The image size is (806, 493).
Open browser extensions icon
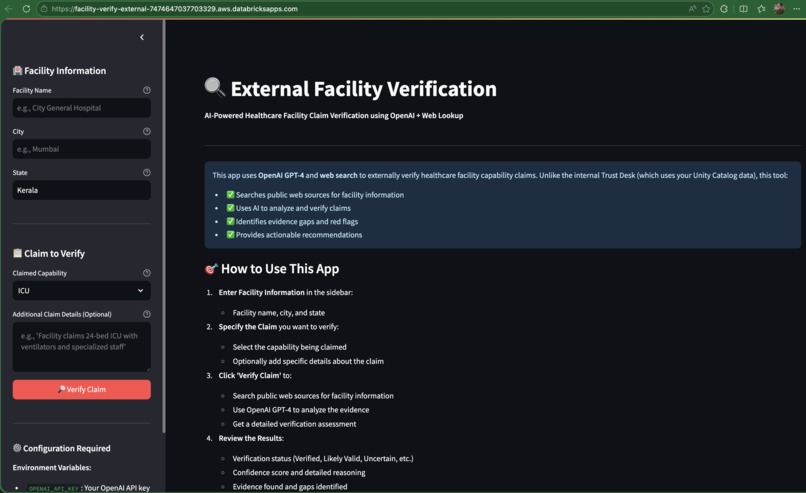(x=724, y=9)
